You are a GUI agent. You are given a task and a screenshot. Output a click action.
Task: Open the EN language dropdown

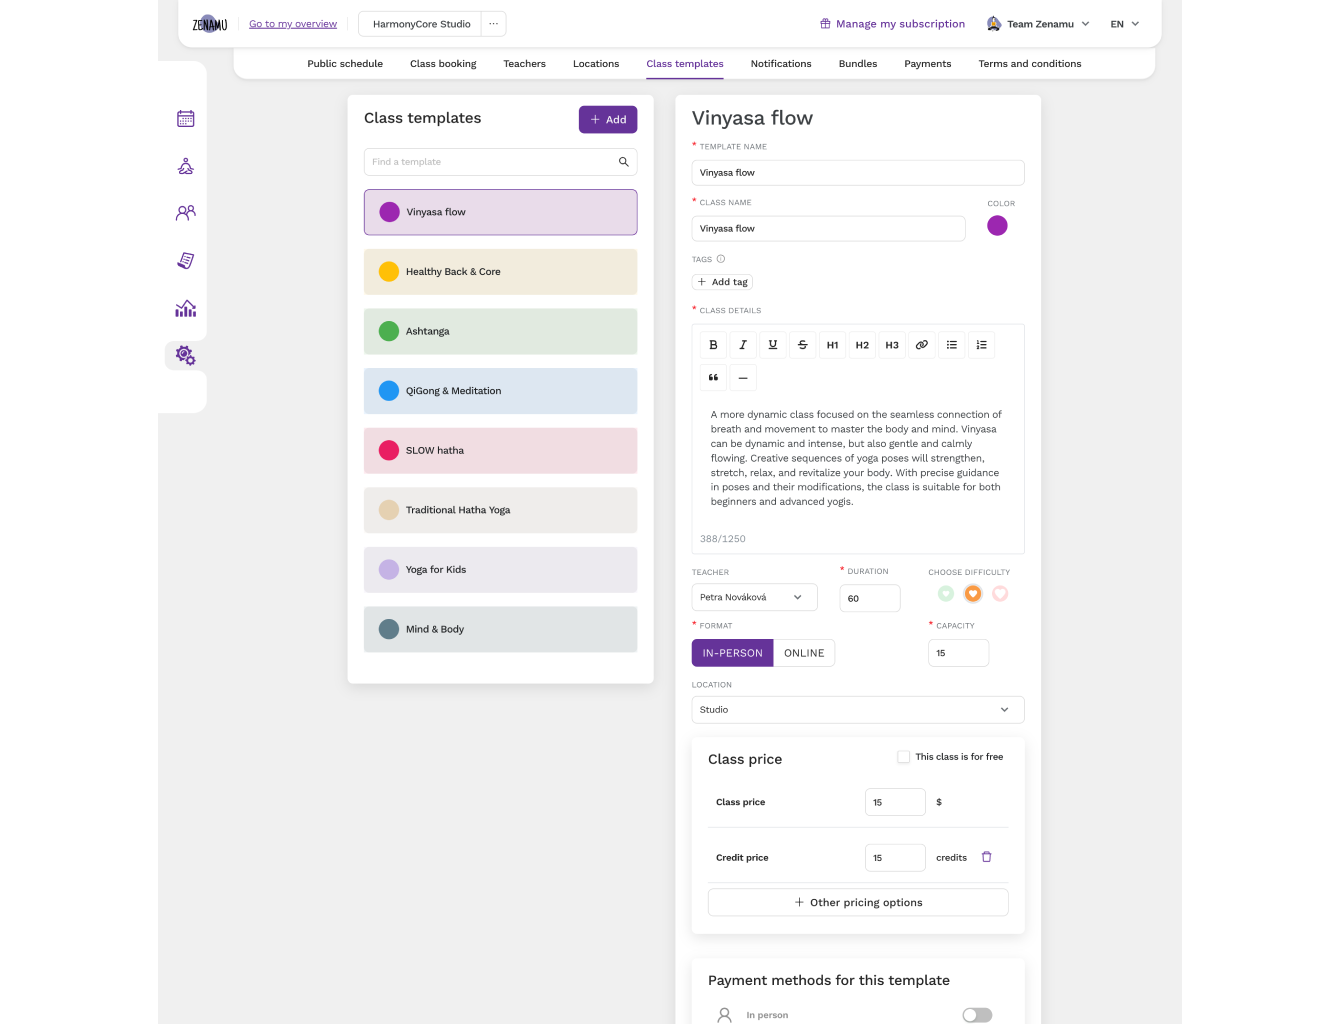point(1124,24)
